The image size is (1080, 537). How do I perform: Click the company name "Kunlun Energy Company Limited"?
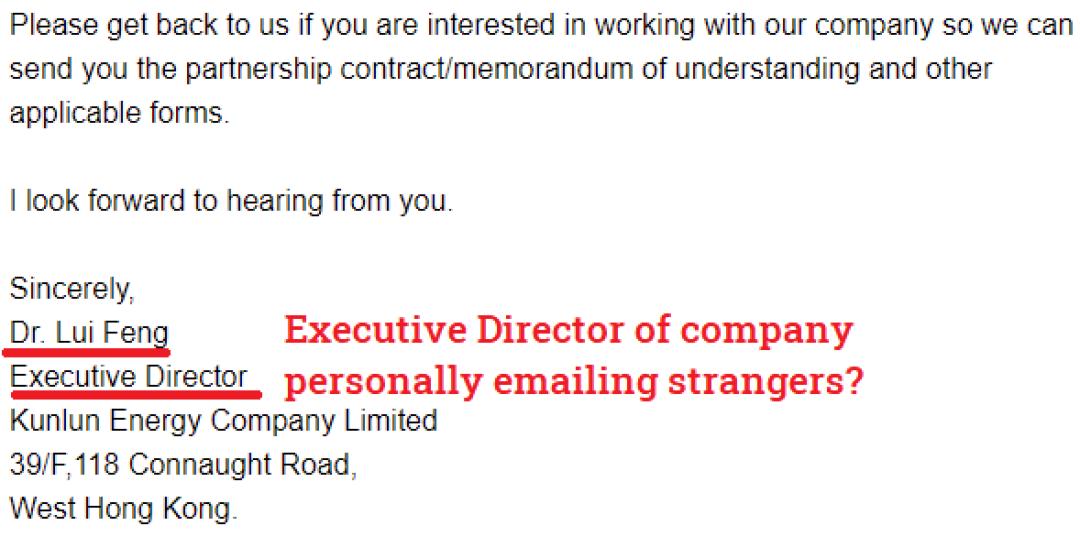pos(223,420)
